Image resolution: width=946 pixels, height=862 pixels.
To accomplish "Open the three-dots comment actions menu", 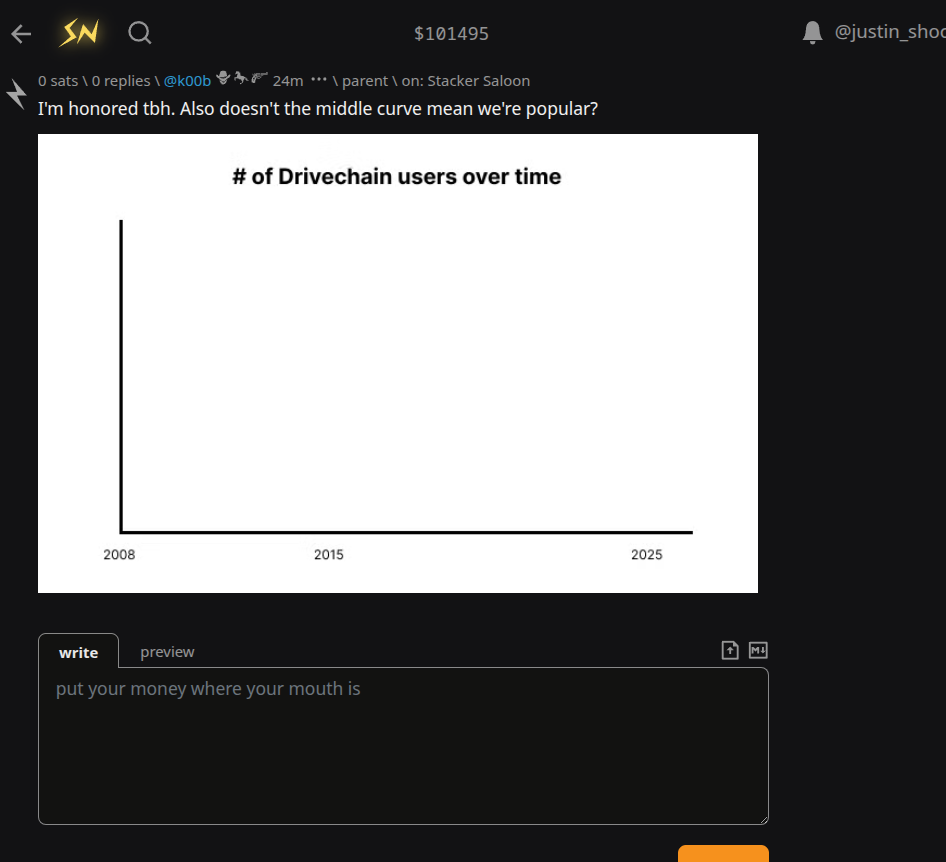I will (x=319, y=80).
